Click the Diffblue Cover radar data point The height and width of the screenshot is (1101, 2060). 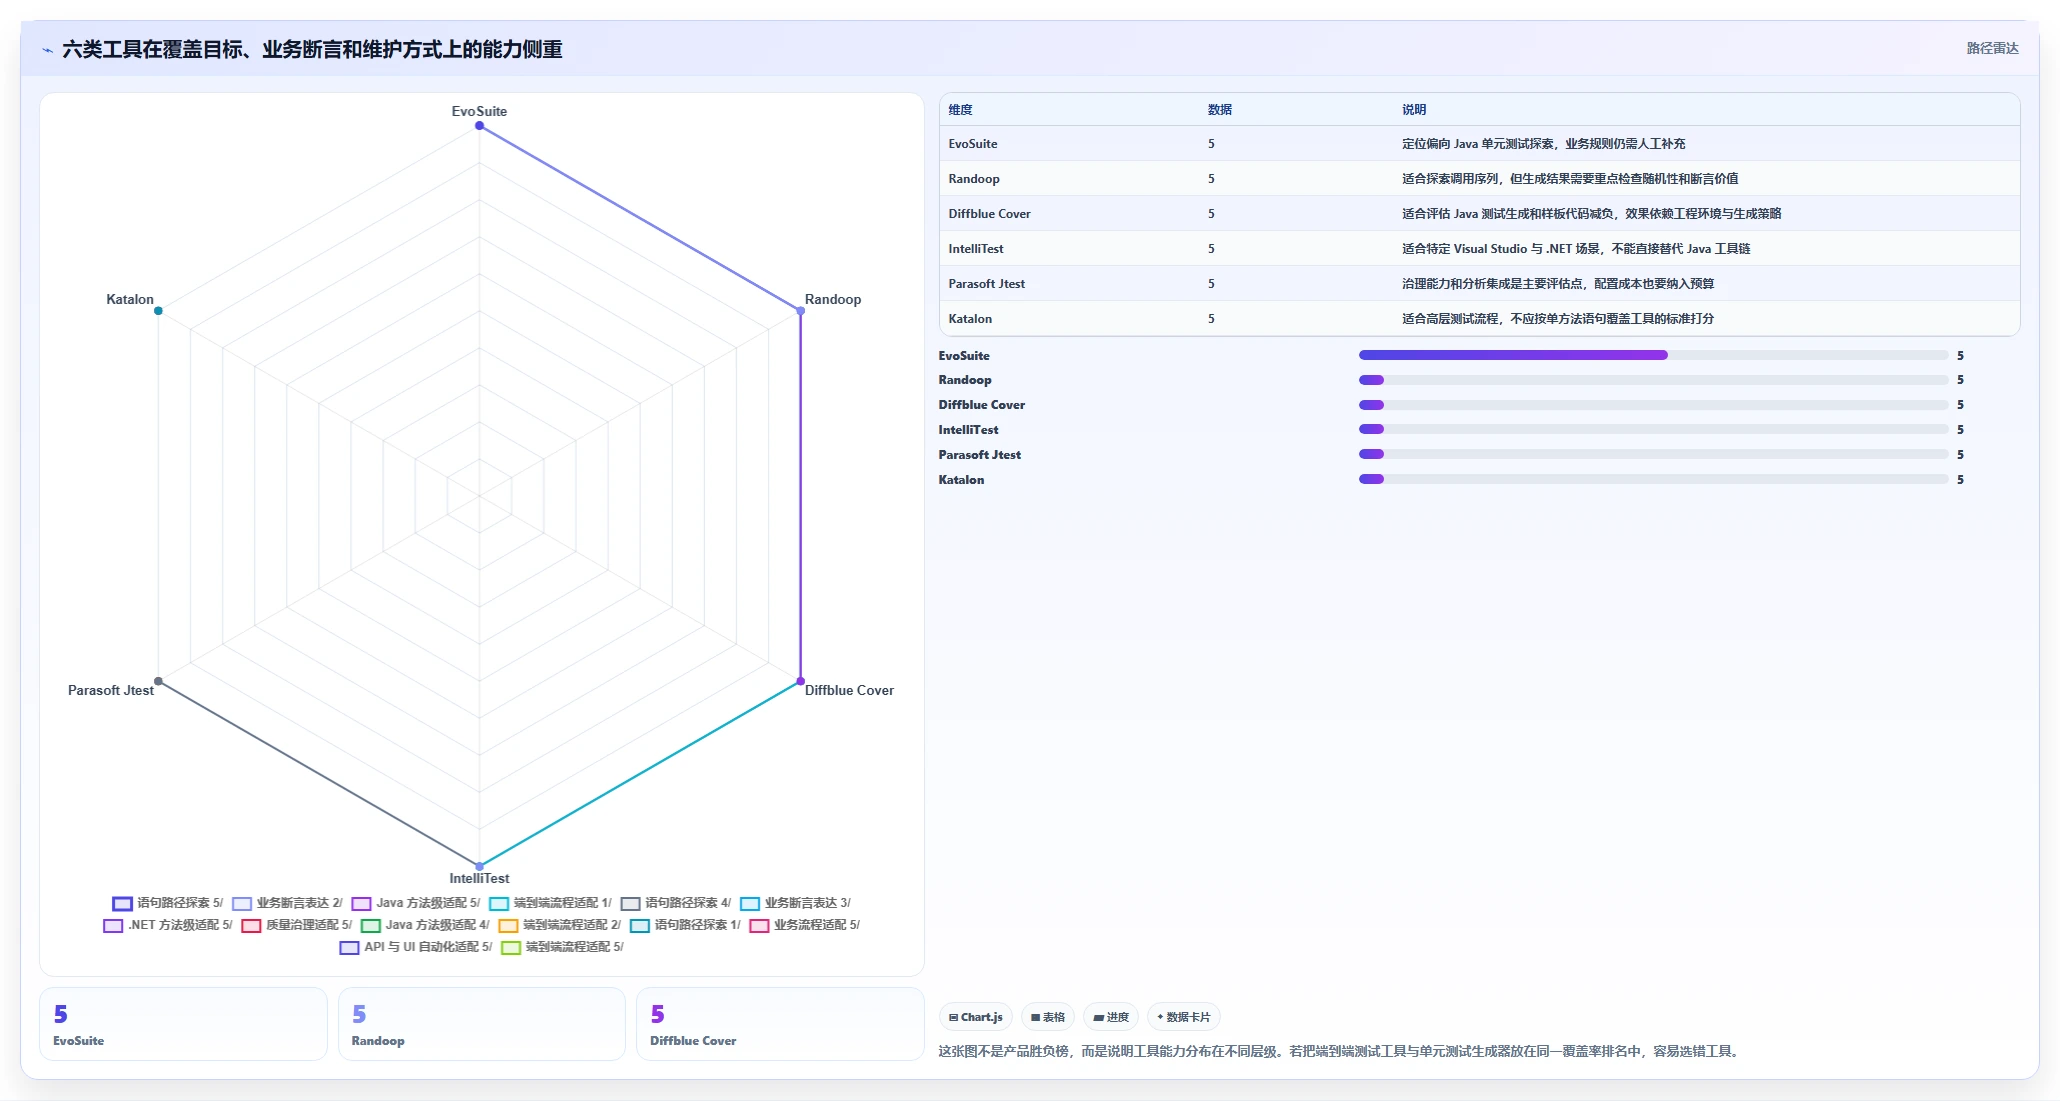800,681
